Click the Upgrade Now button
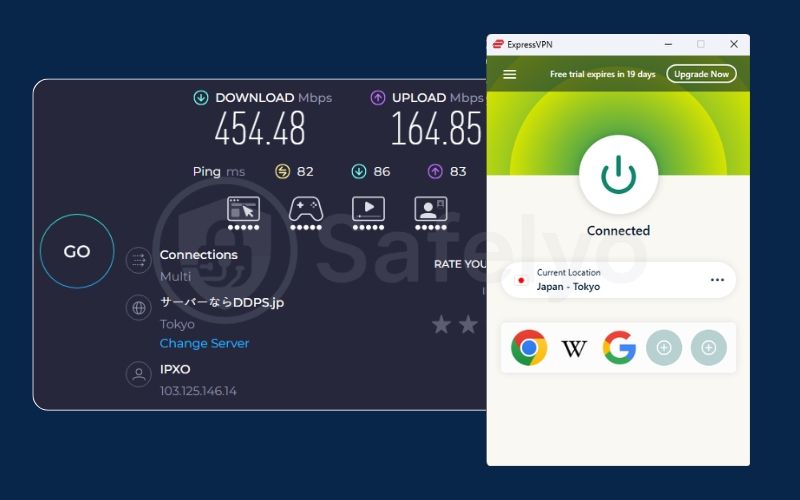Screen dimensions: 800x500 click(x=701, y=74)
